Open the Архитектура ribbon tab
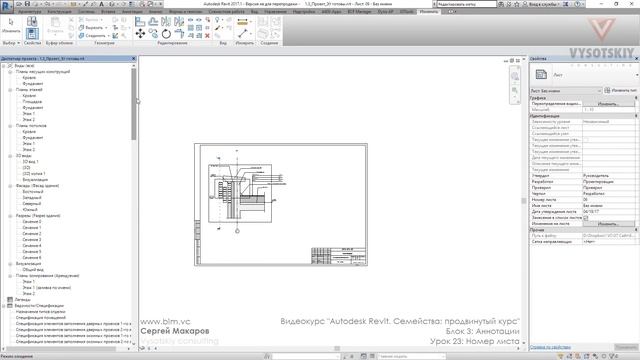640x360 pixels. [29, 11]
